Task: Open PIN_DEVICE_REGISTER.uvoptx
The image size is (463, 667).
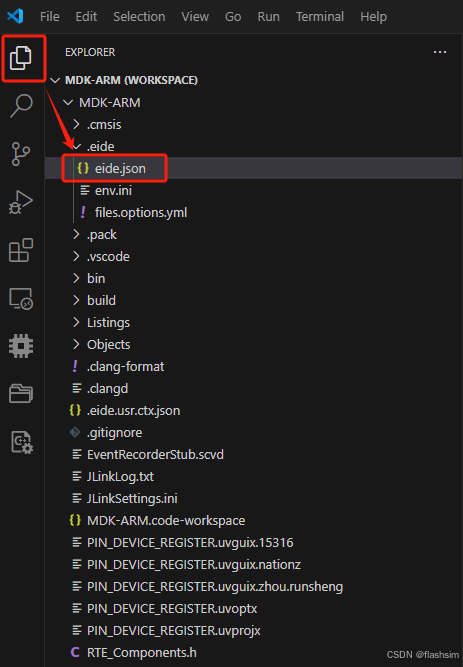Action: pyautogui.click(x=253, y=609)
